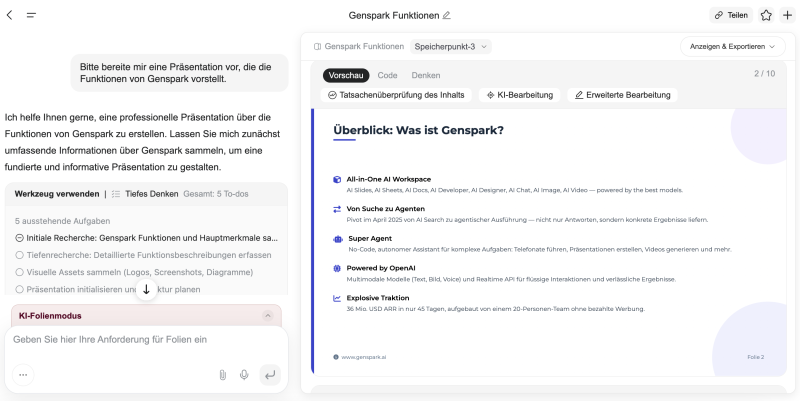Click the paperclip attachment icon
The height and width of the screenshot is (401, 800).
[x=222, y=375]
